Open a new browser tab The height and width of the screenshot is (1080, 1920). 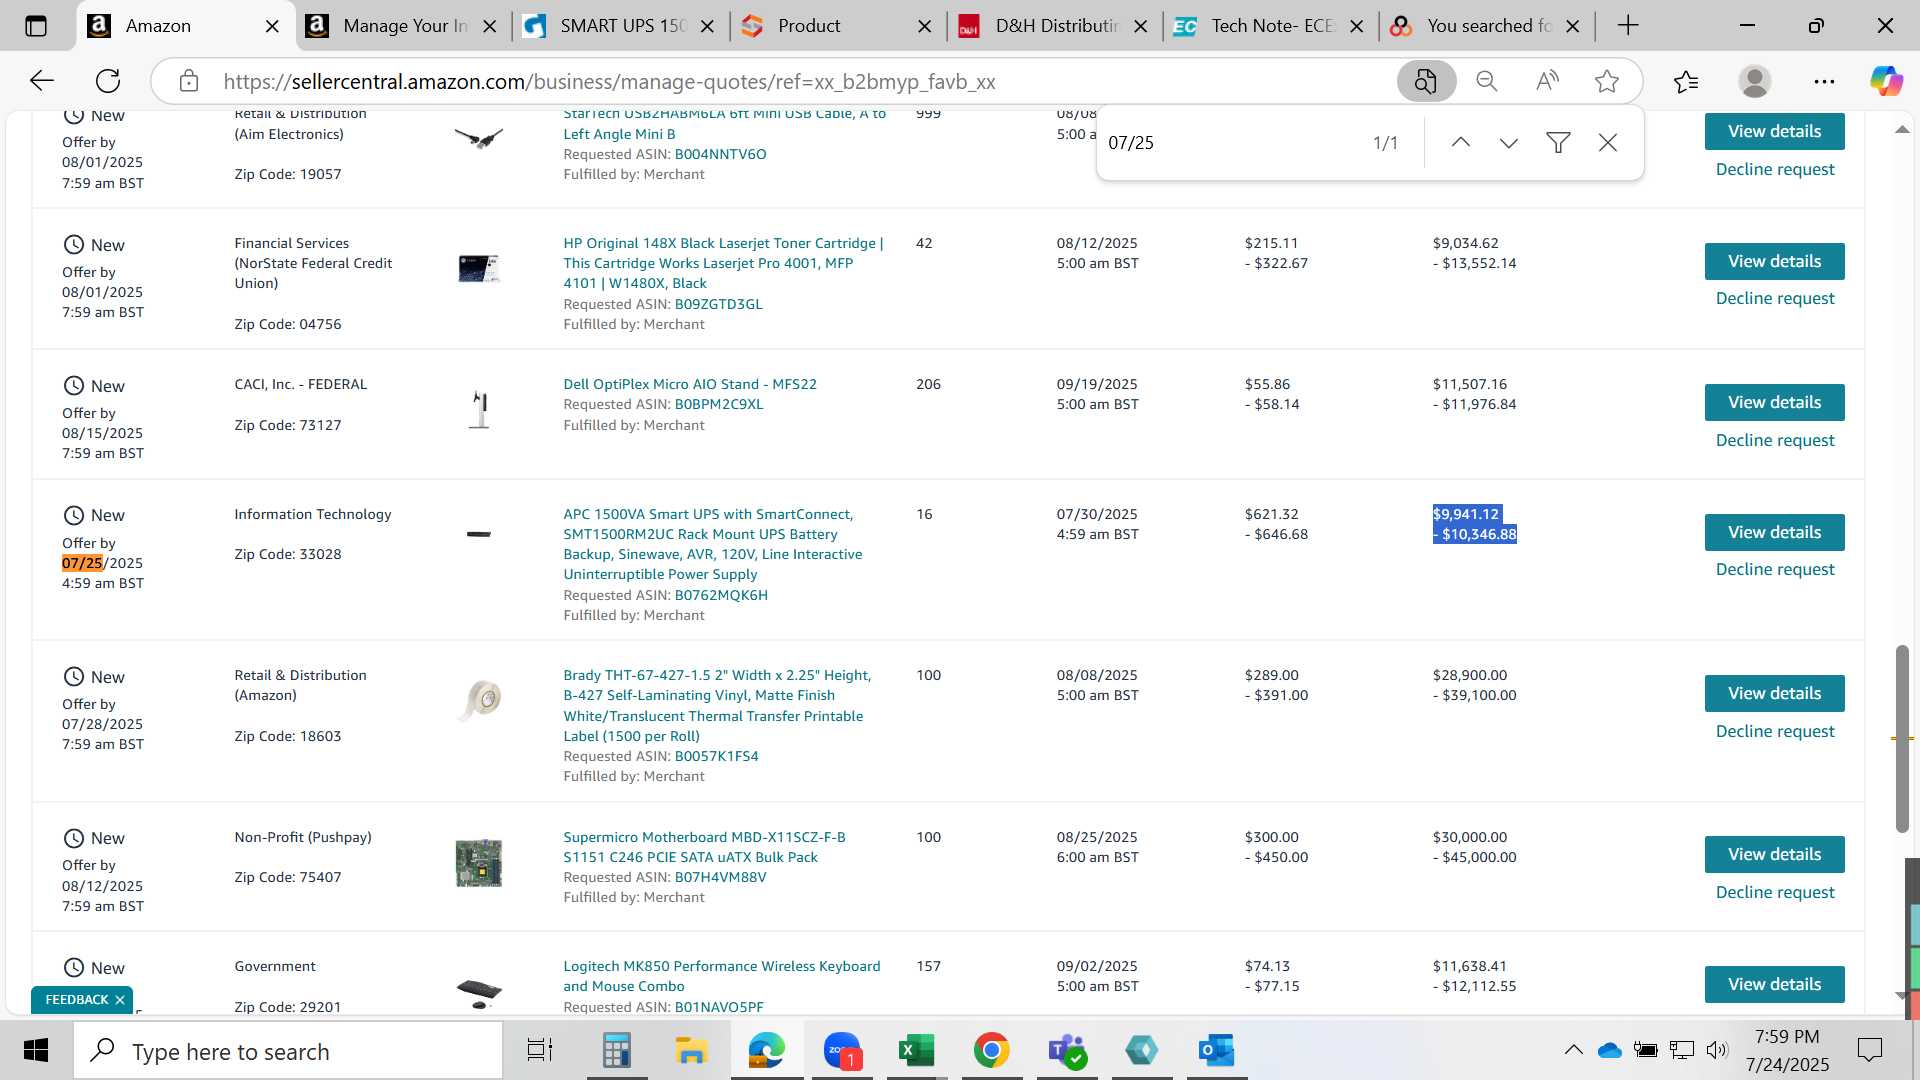tap(1628, 26)
